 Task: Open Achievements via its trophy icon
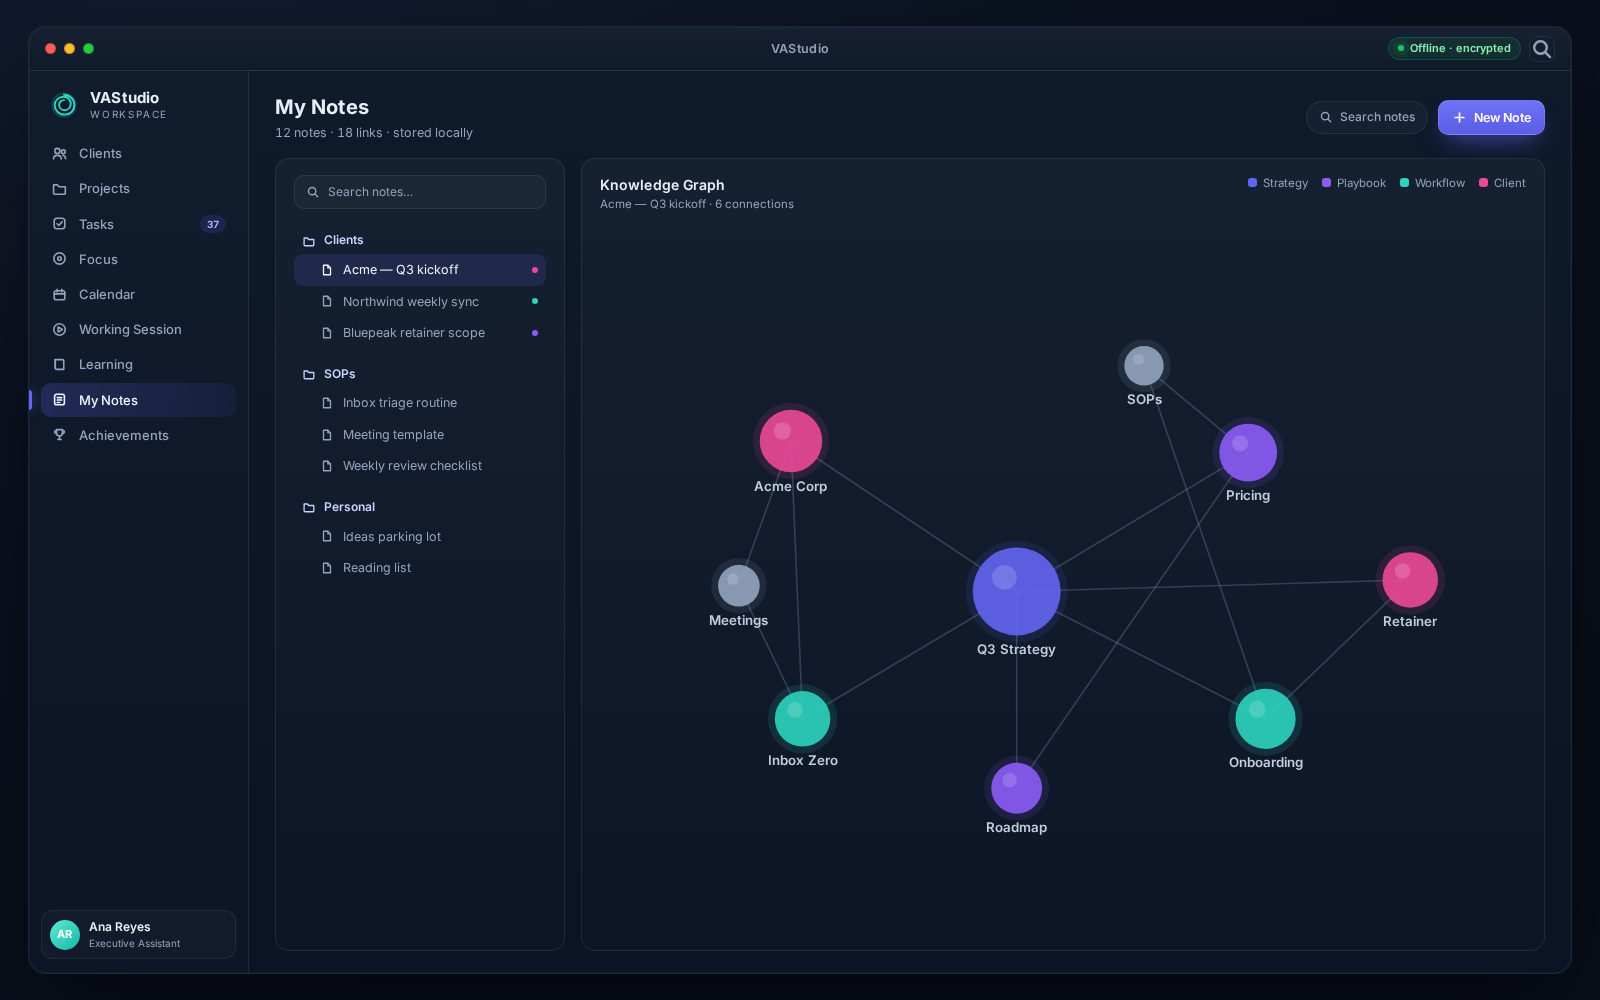(x=60, y=435)
